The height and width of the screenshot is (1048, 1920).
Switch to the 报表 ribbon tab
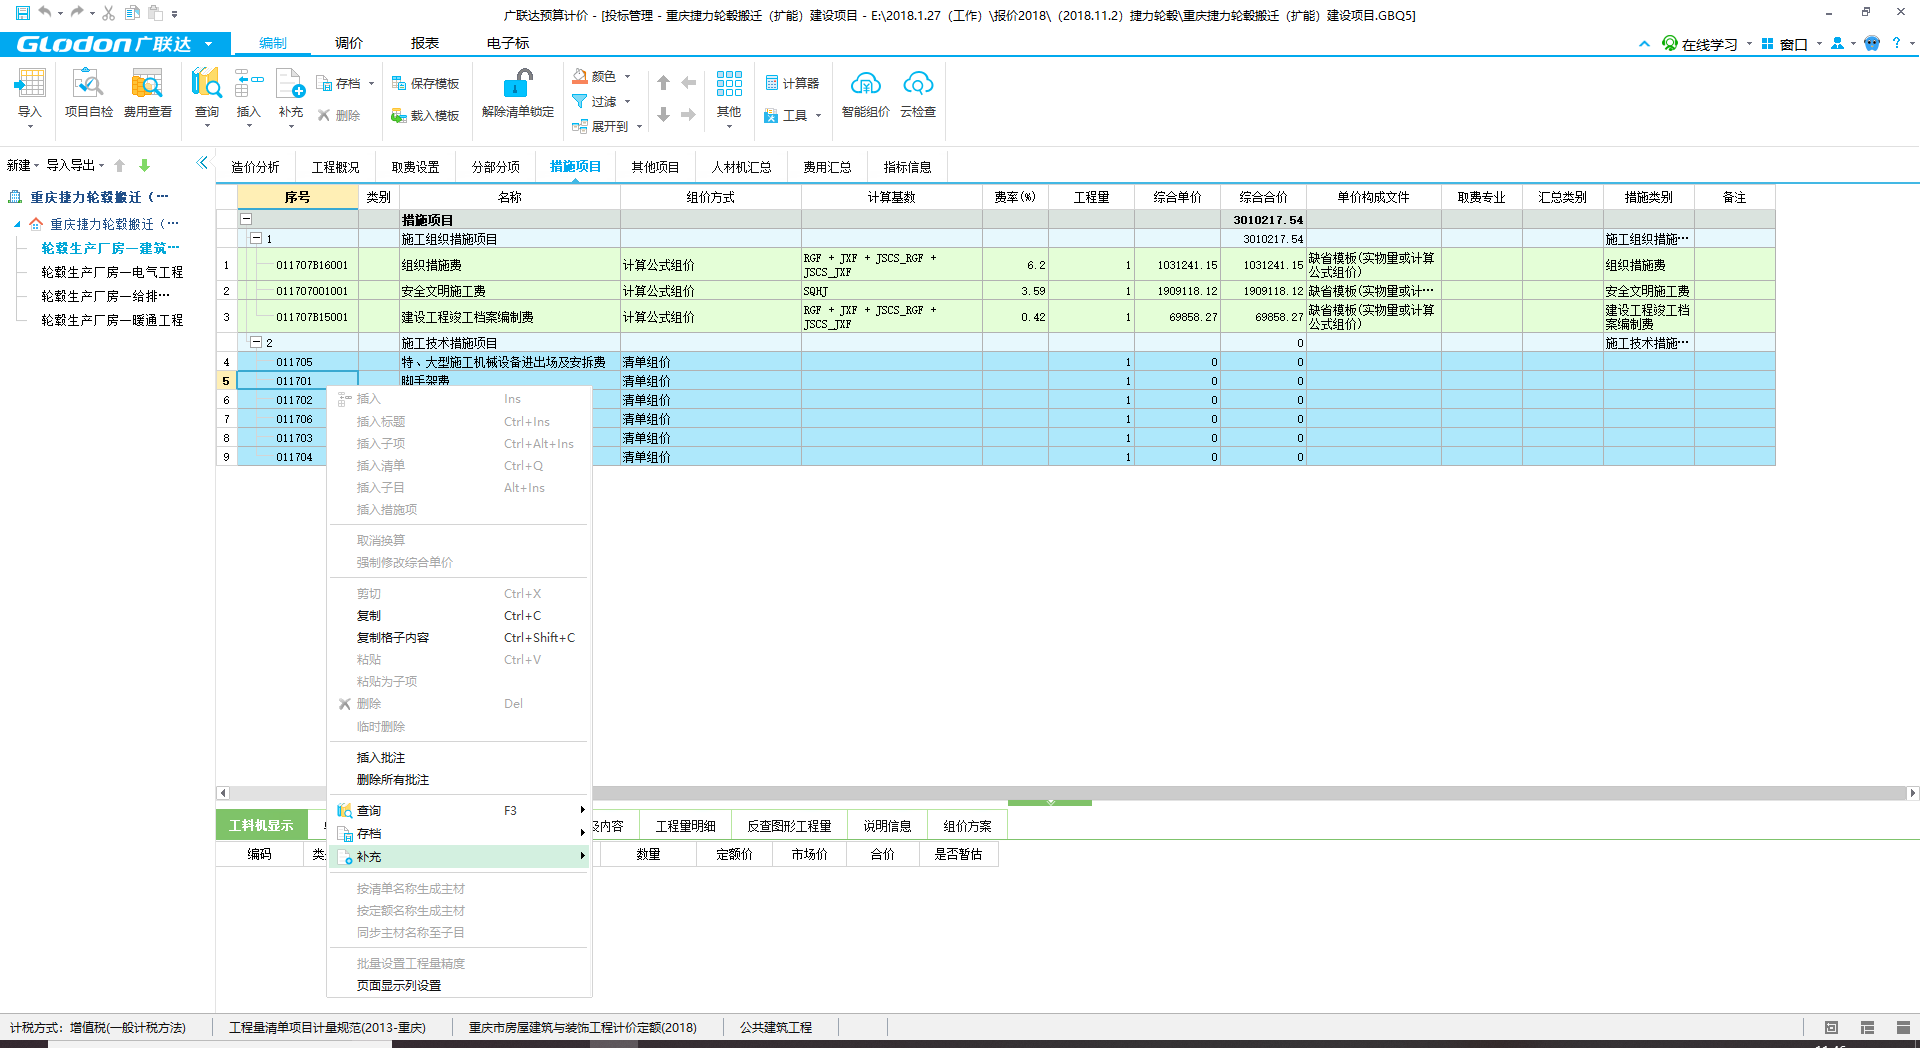click(x=425, y=43)
